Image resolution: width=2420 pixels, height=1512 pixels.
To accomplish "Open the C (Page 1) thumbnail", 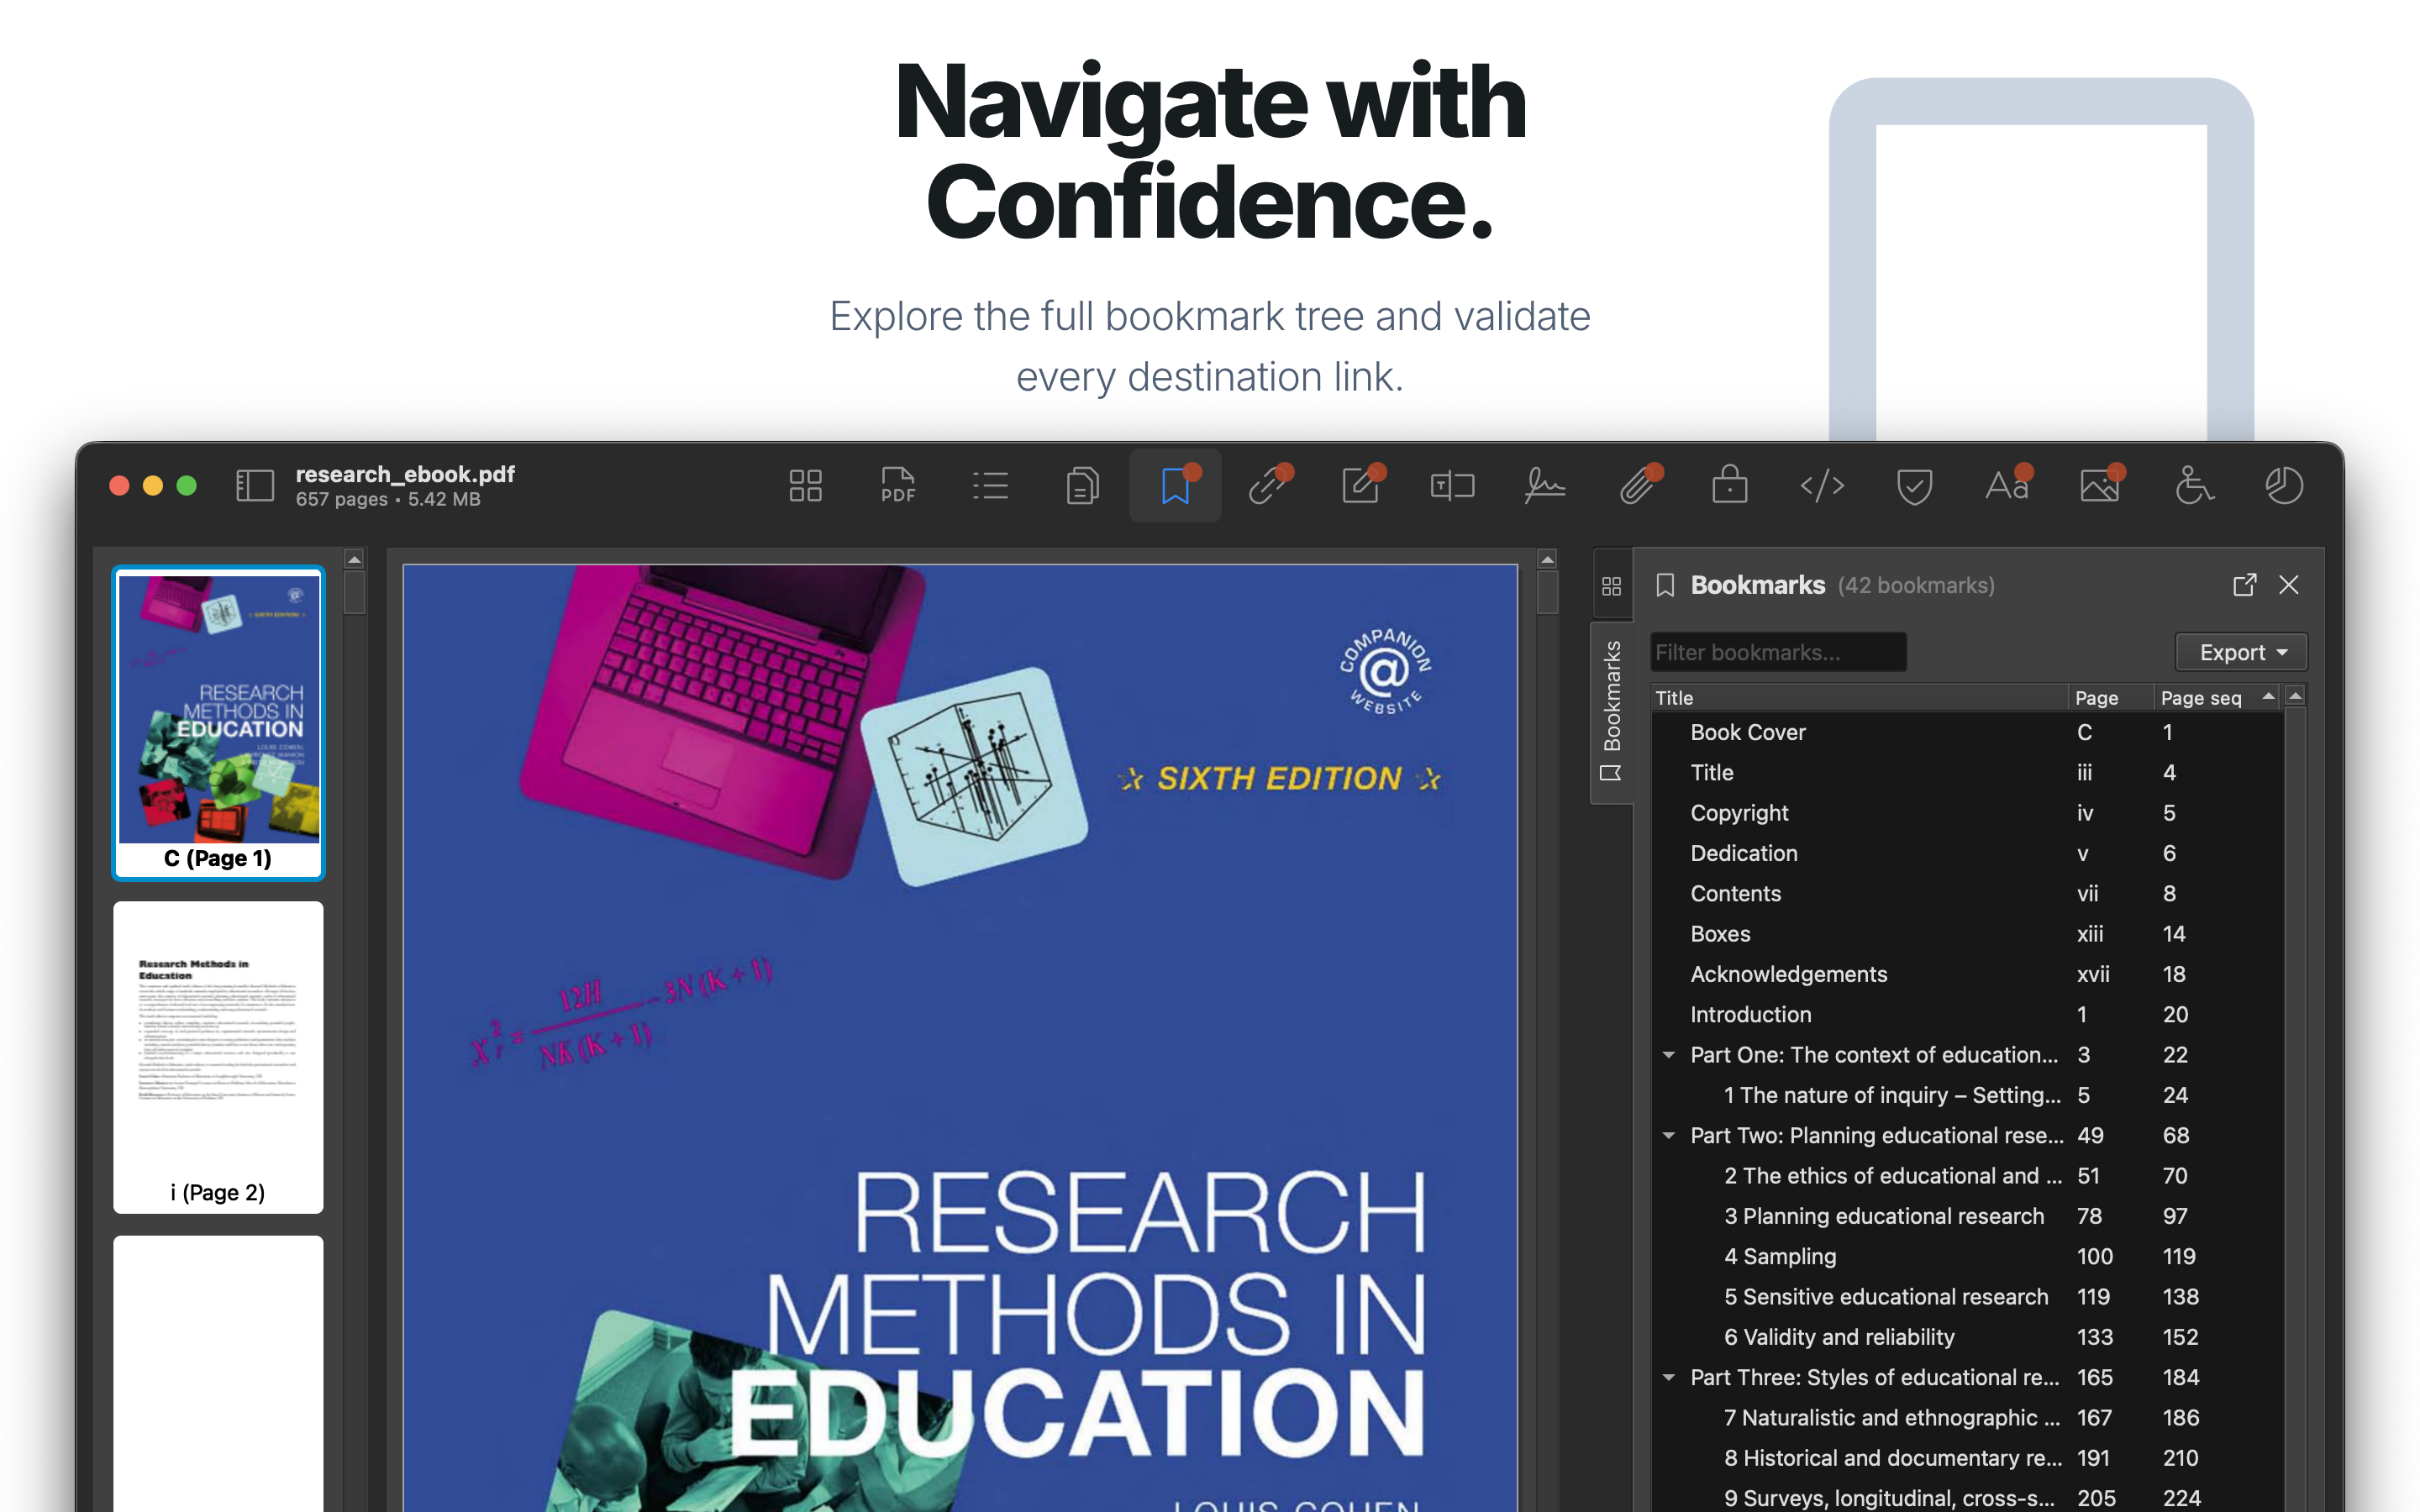I will [x=218, y=723].
